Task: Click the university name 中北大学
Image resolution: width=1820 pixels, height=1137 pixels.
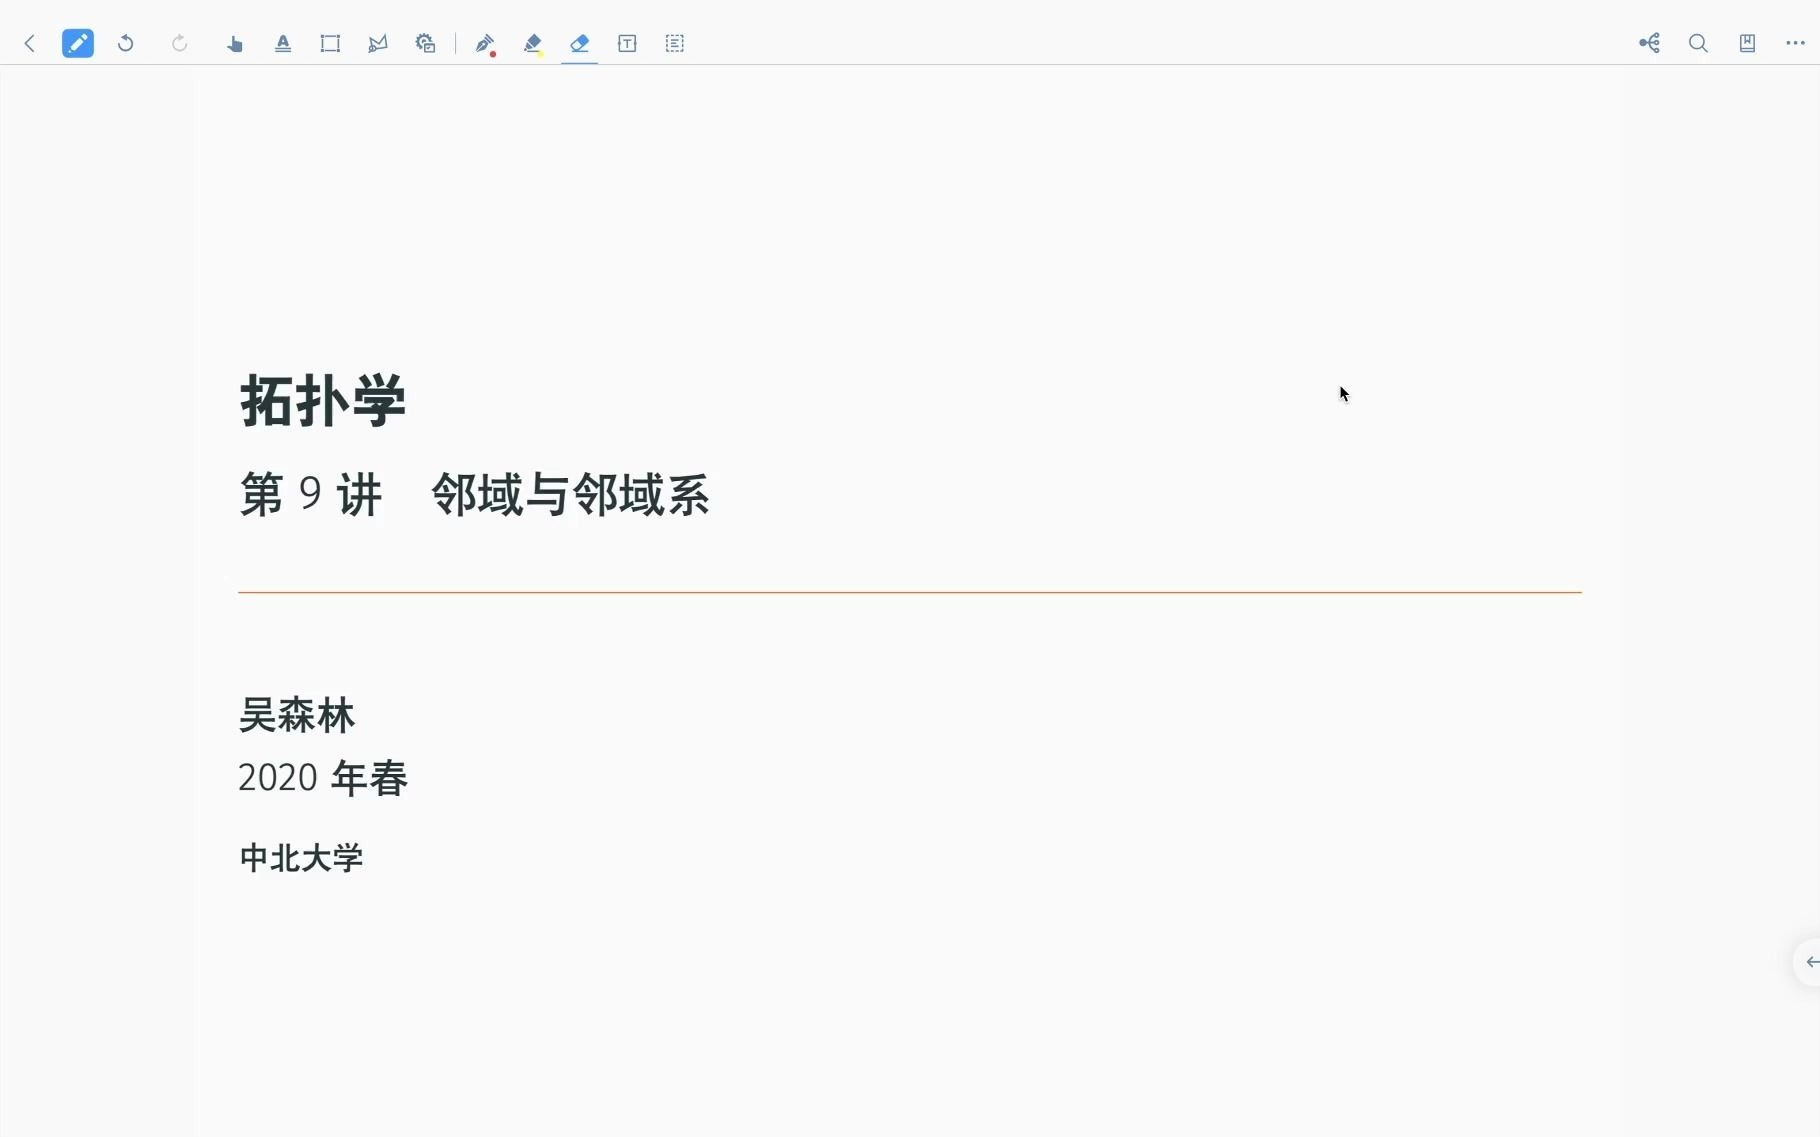Action: coord(301,858)
